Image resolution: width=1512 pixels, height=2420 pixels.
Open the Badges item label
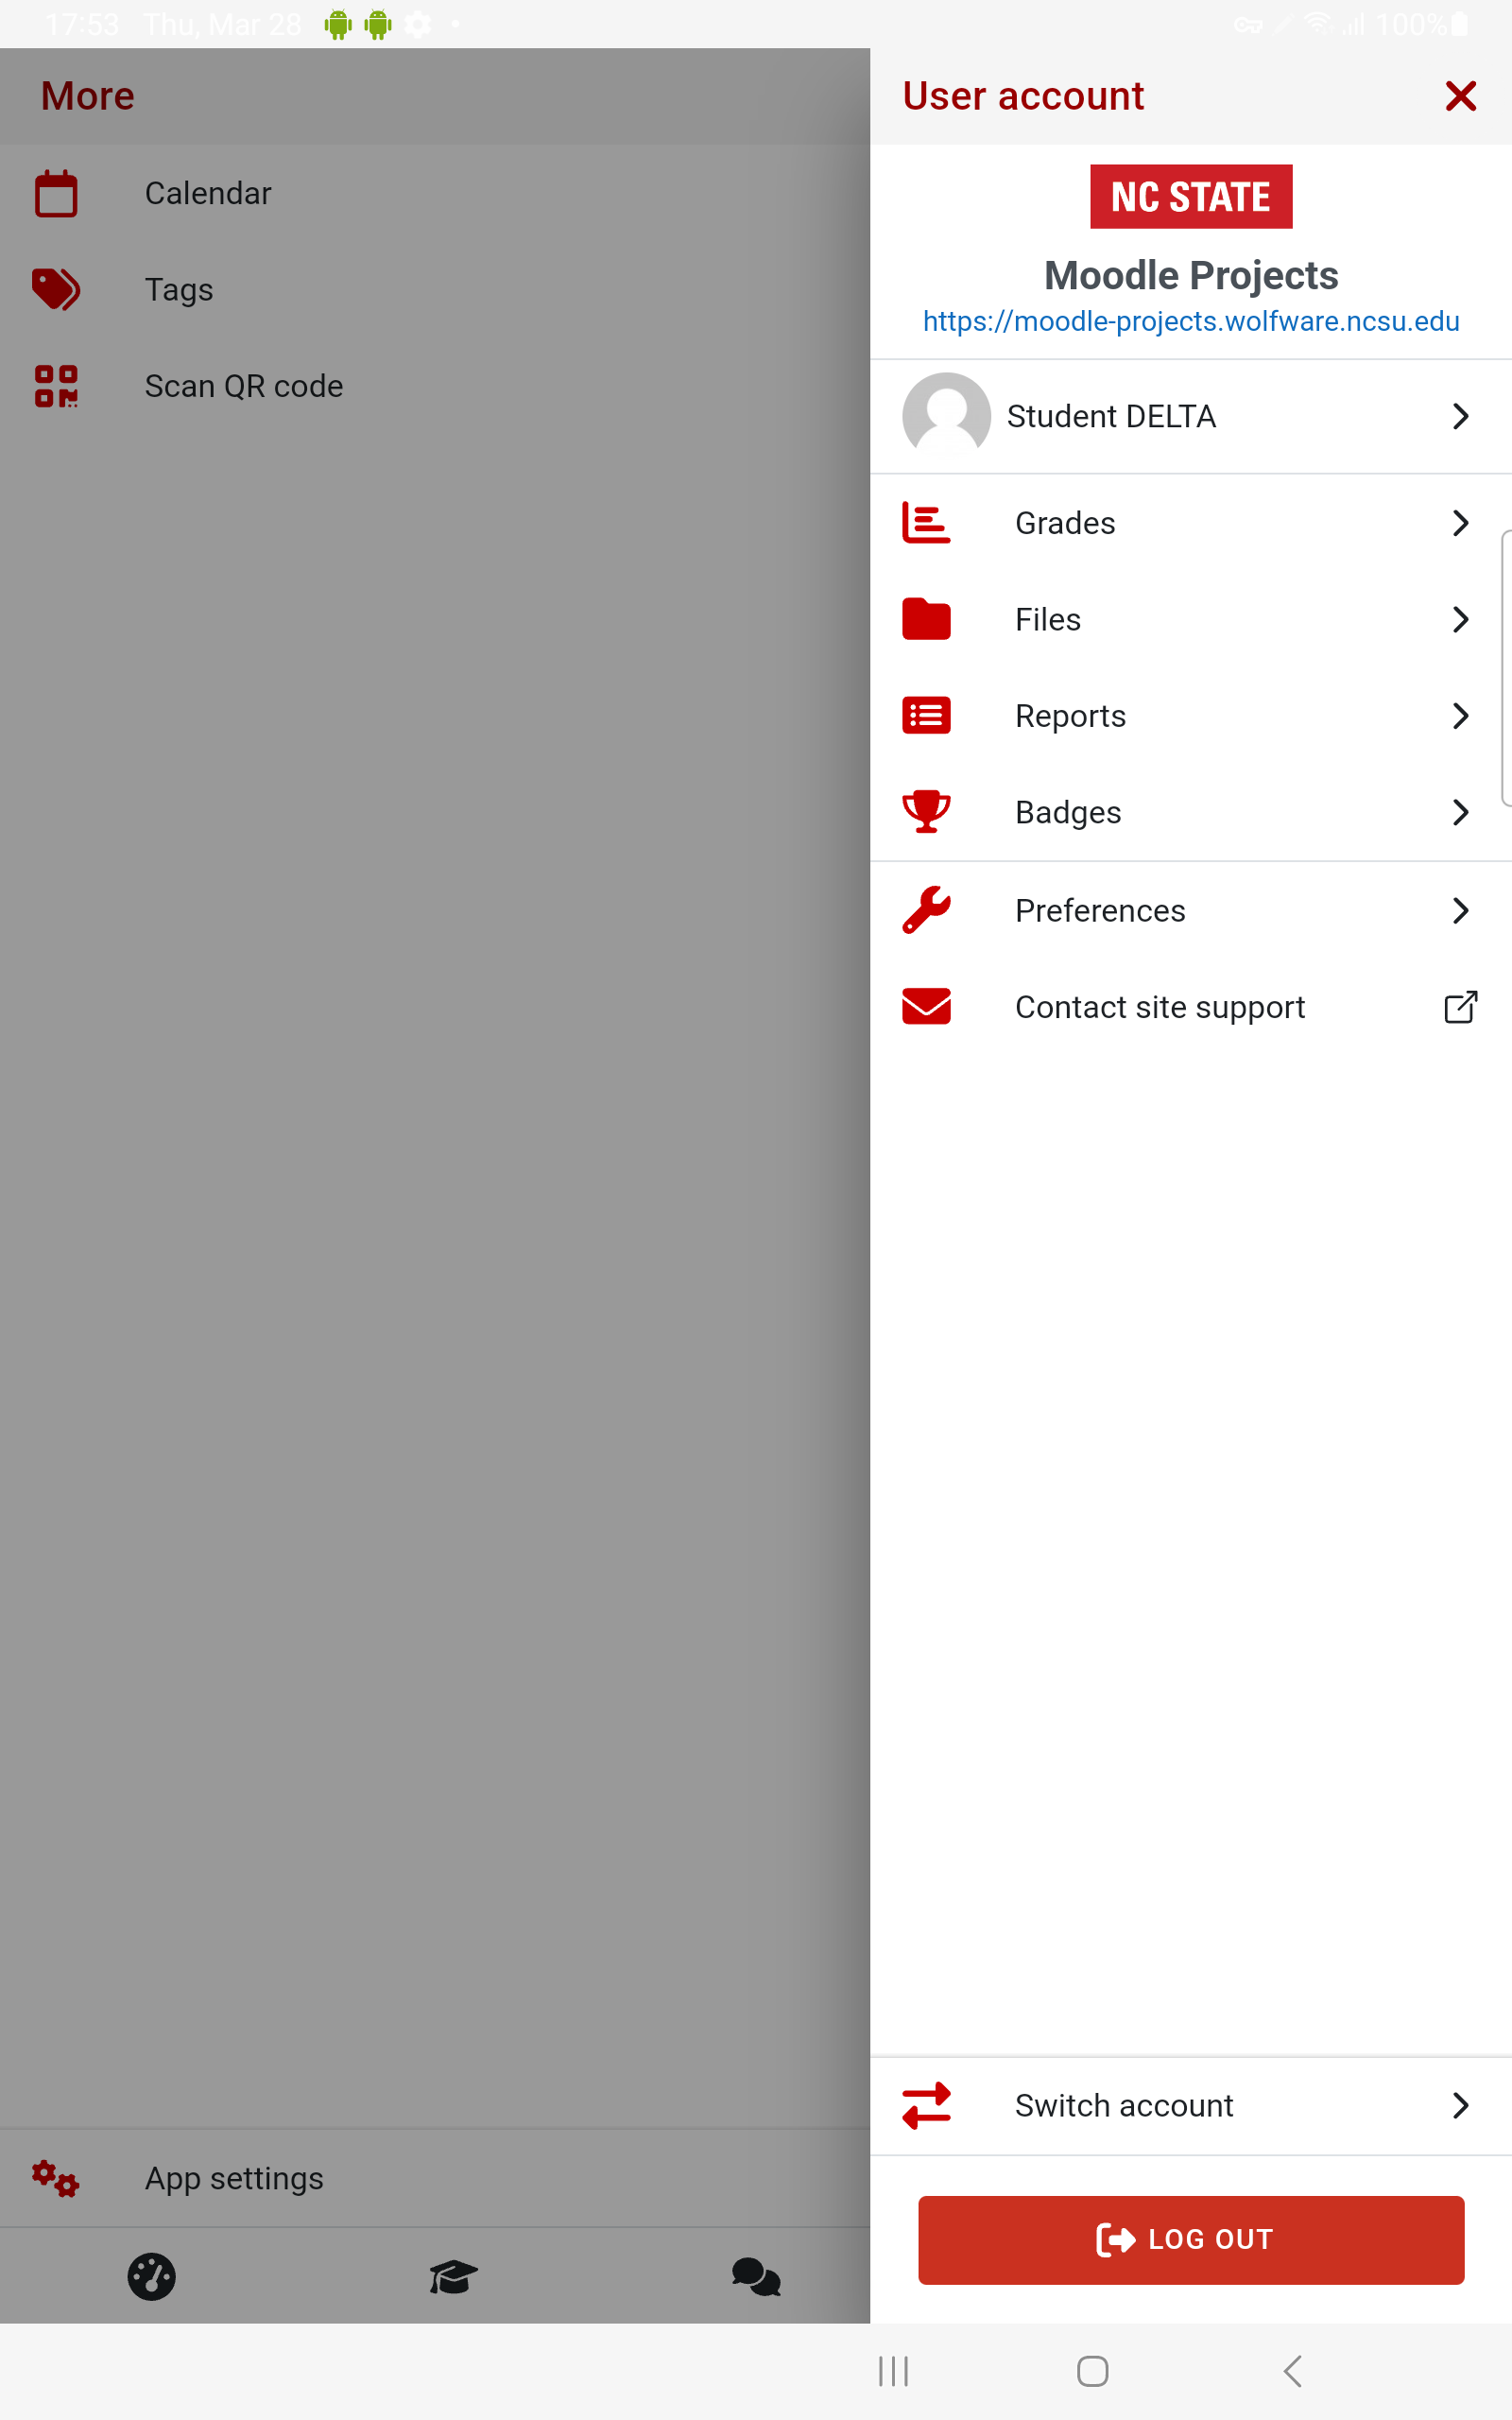pyautogui.click(x=1068, y=813)
